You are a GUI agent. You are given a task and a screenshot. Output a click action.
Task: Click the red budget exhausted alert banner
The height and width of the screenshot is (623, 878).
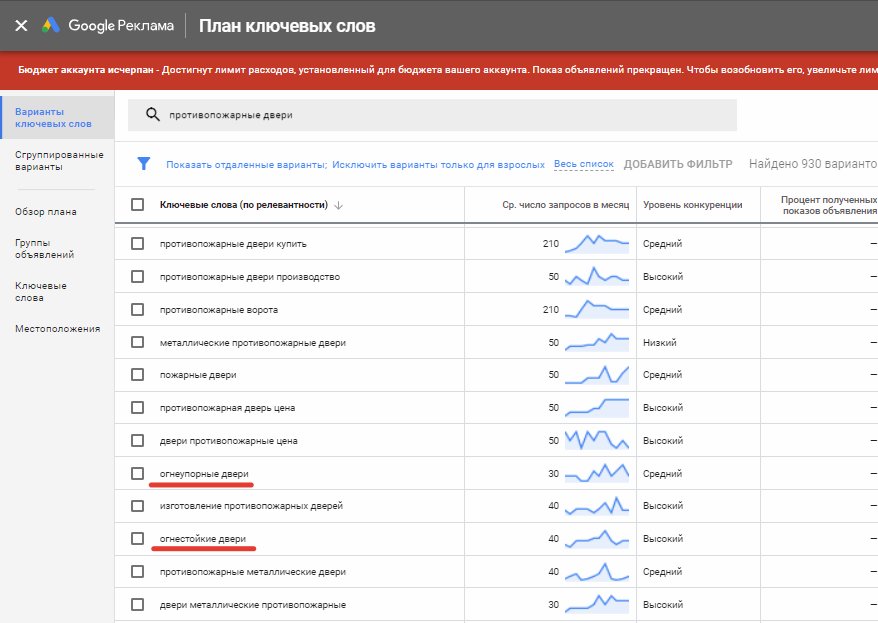(x=439, y=70)
